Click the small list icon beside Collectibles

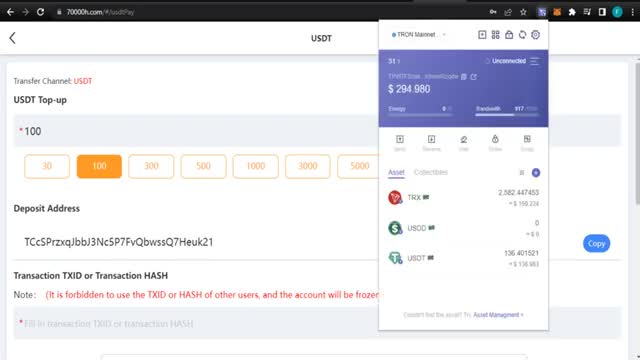point(522,173)
